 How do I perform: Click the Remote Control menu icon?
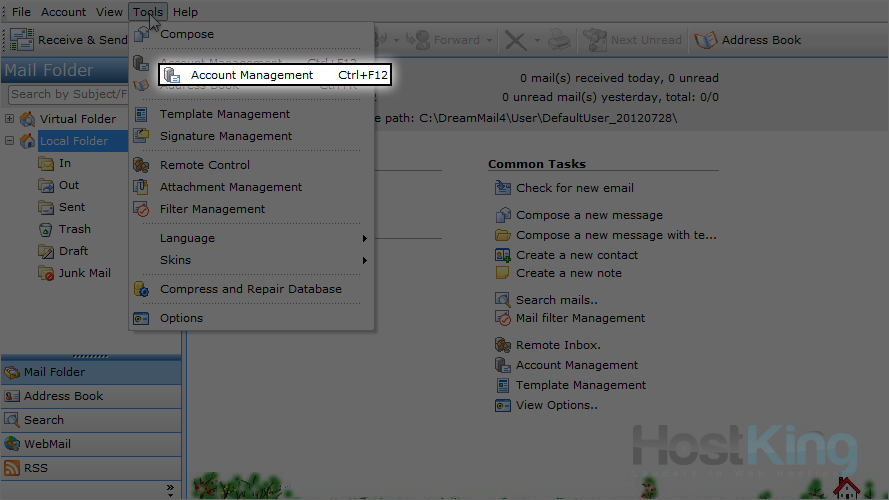141,165
